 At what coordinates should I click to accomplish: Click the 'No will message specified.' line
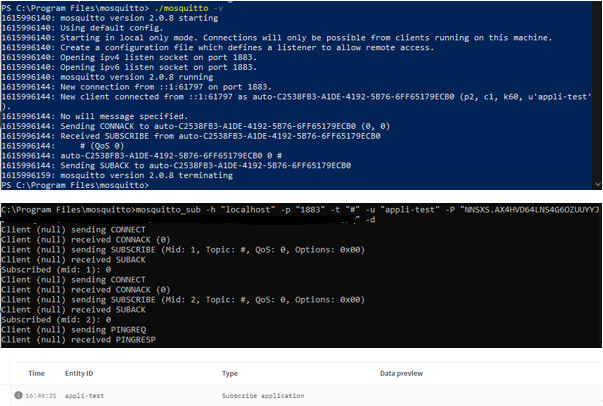[x=95, y=116]
